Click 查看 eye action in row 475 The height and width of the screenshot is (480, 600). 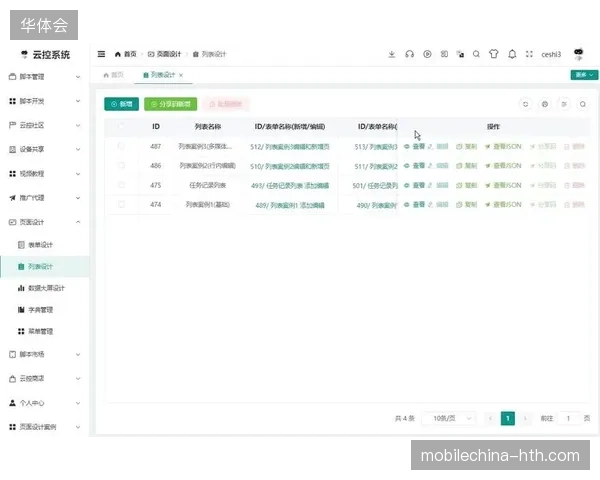pos(415,185)
